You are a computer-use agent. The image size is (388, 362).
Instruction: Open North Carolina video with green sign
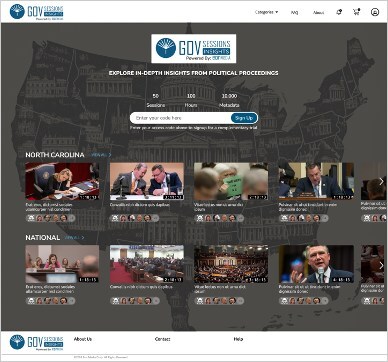[x=231, y=181]
